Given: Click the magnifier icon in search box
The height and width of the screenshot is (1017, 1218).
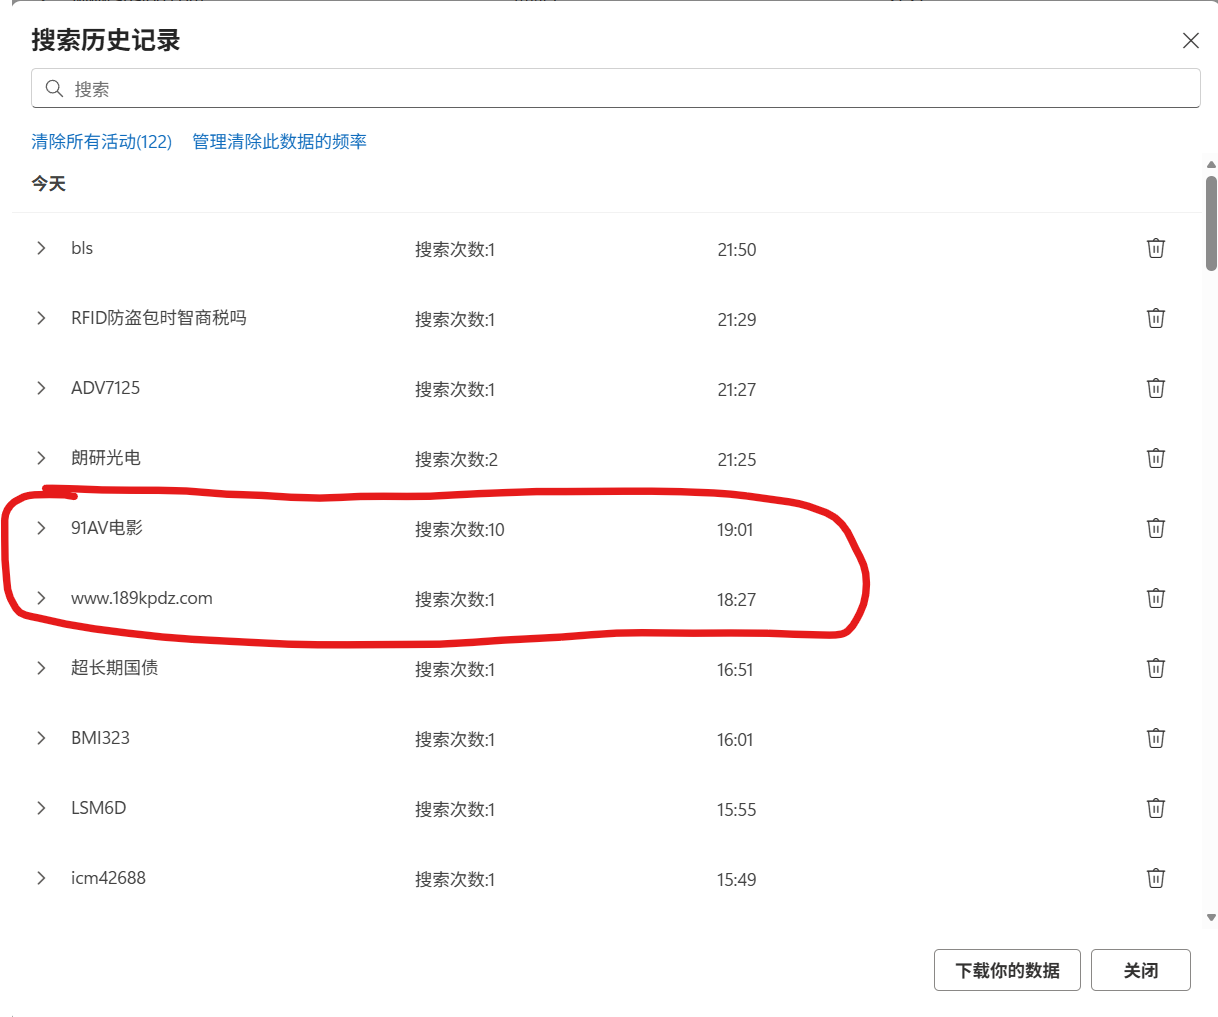Looking at the screenshot, I should pyautogui.click(x=54, y=89).
